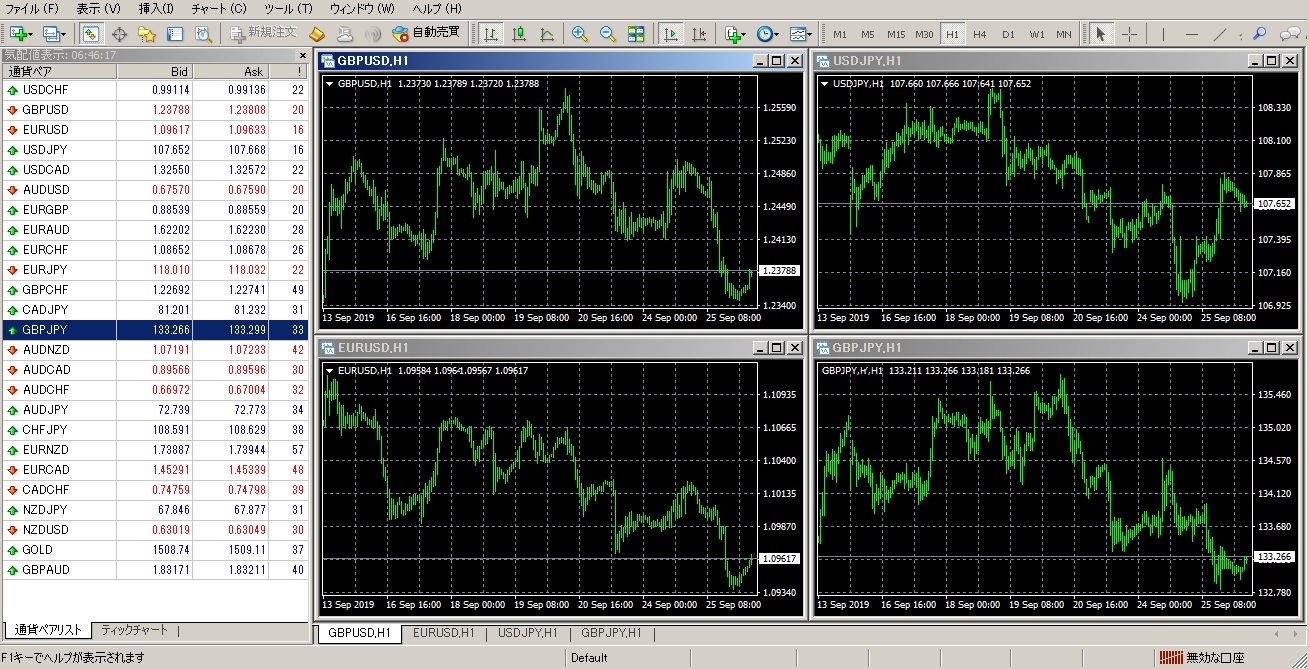Switch to the USDJPY,H1 chart tab
The image size is (1309, 669).
pos(527,633)
